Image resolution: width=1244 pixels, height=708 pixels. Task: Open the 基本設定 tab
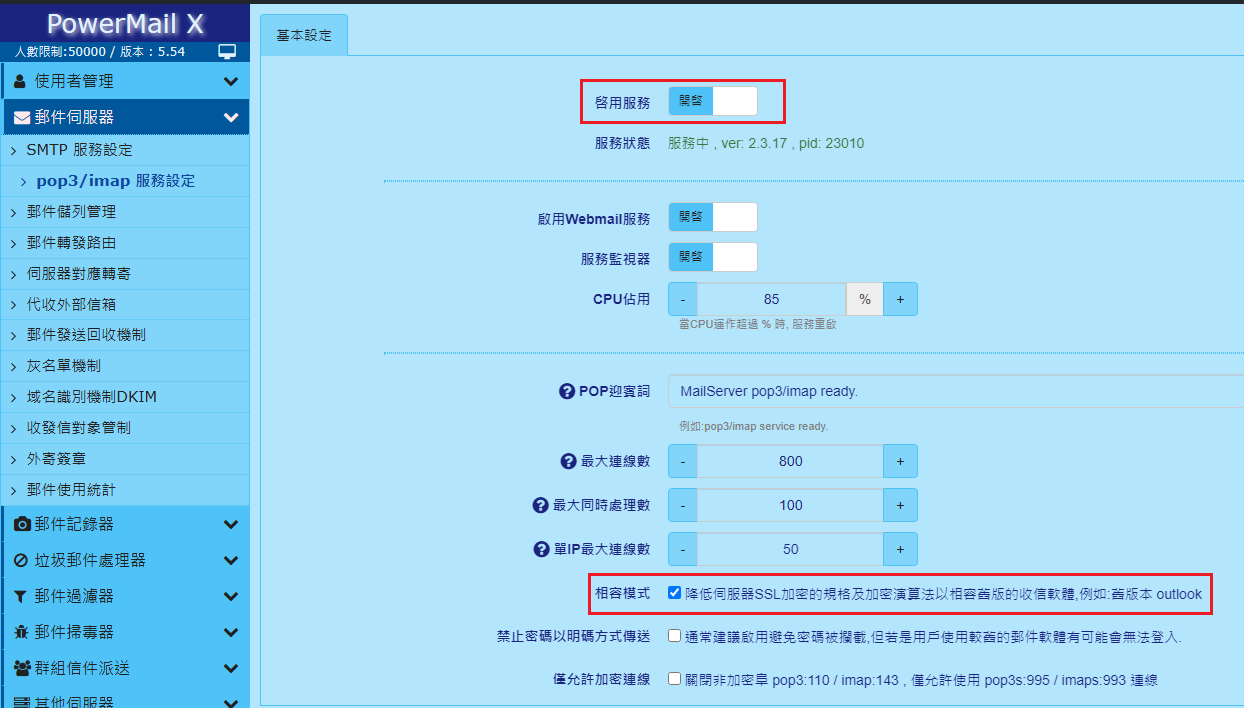[304, 35]
